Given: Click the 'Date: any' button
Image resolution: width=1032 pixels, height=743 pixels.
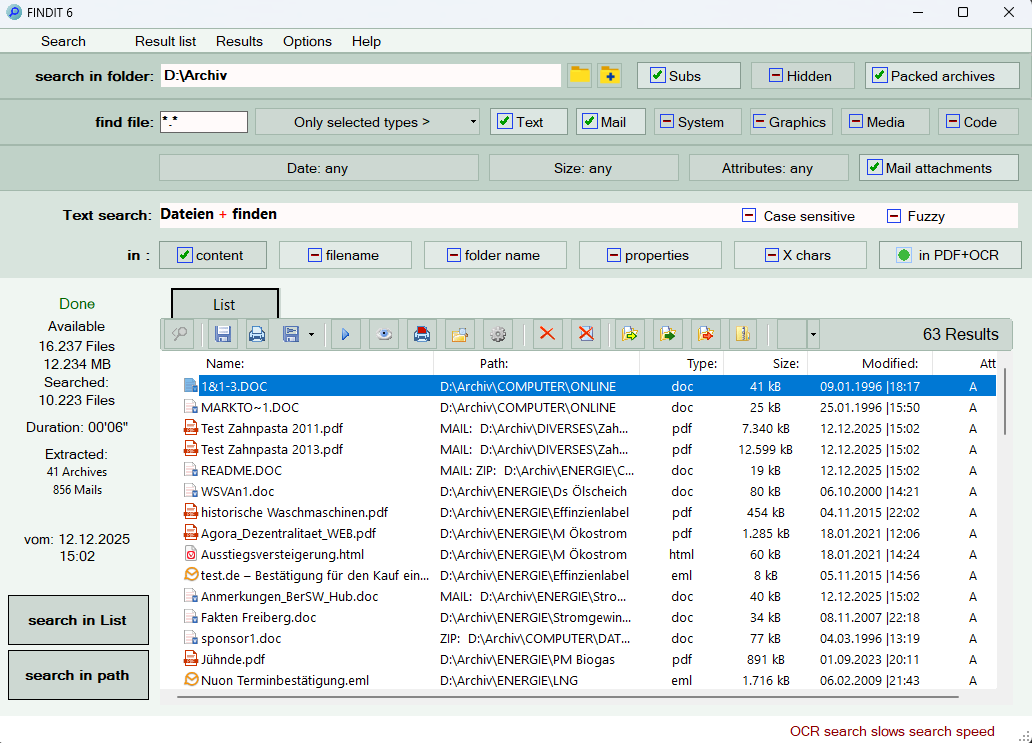Looking at the screenshot, I should 317,168.
